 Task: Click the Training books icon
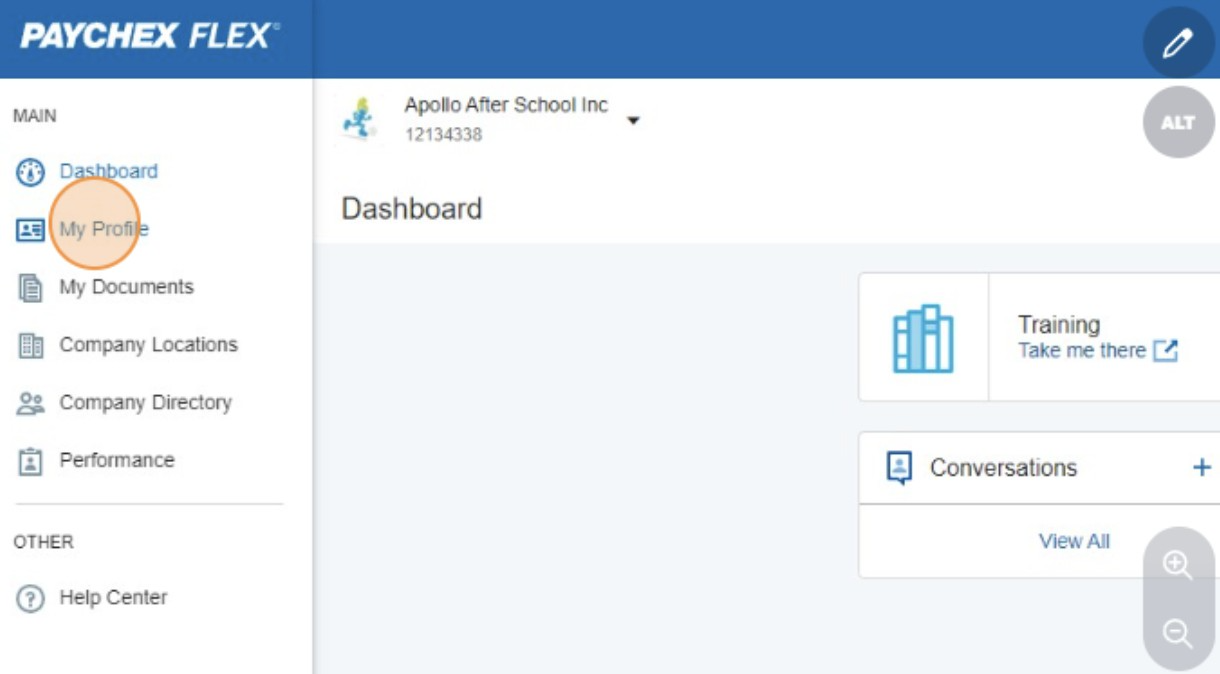point(923,339)
